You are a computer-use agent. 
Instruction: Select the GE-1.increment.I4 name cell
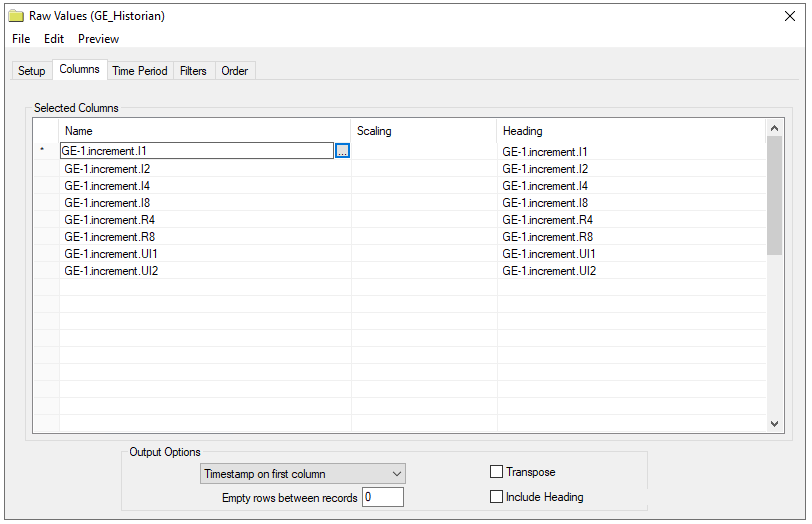205,186
